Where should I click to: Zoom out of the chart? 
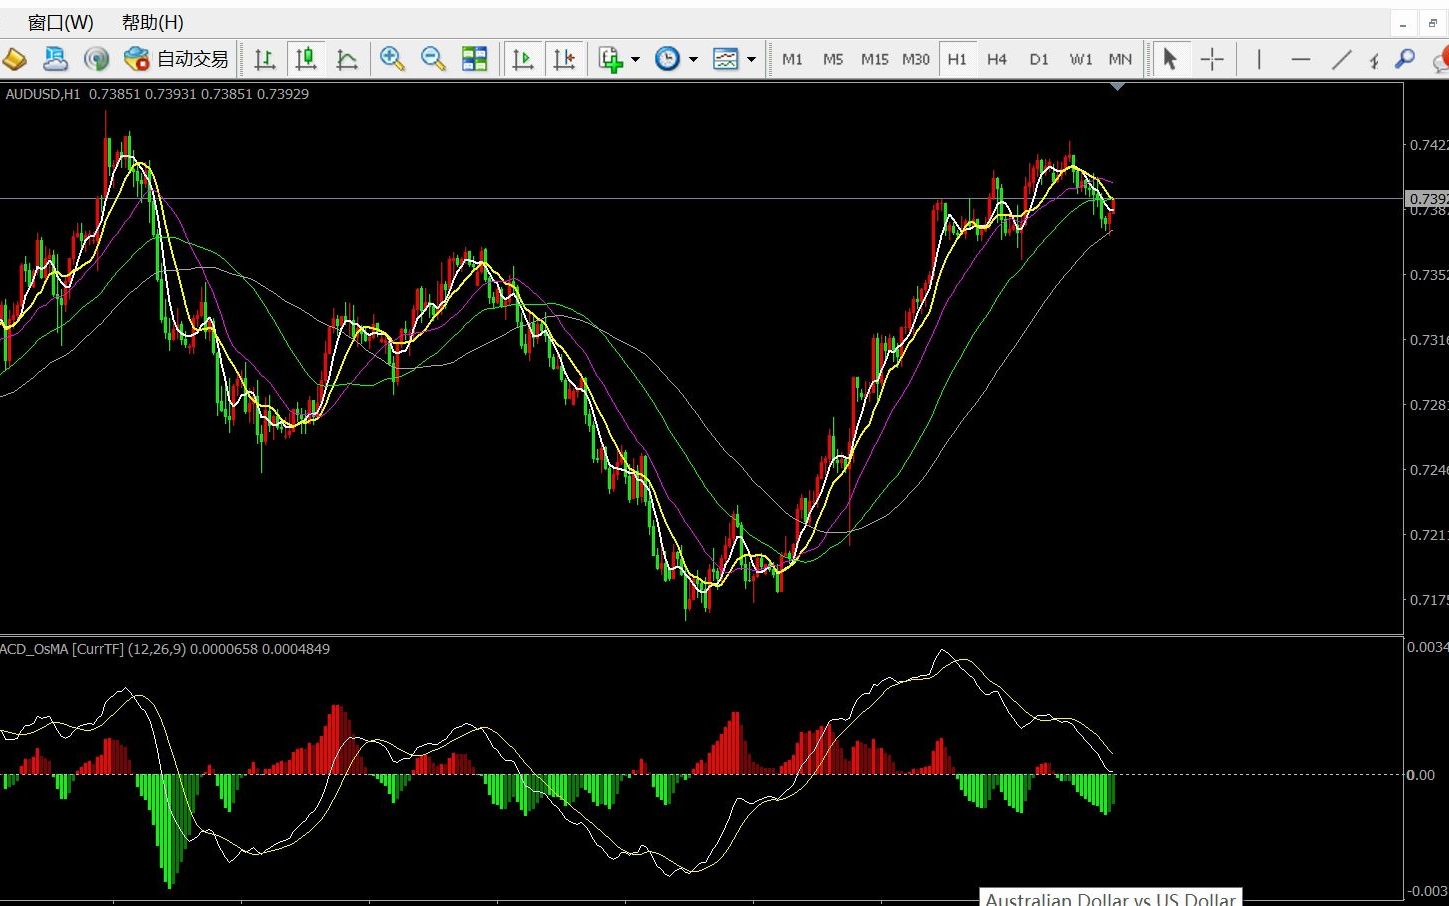[x=433, y=59]
